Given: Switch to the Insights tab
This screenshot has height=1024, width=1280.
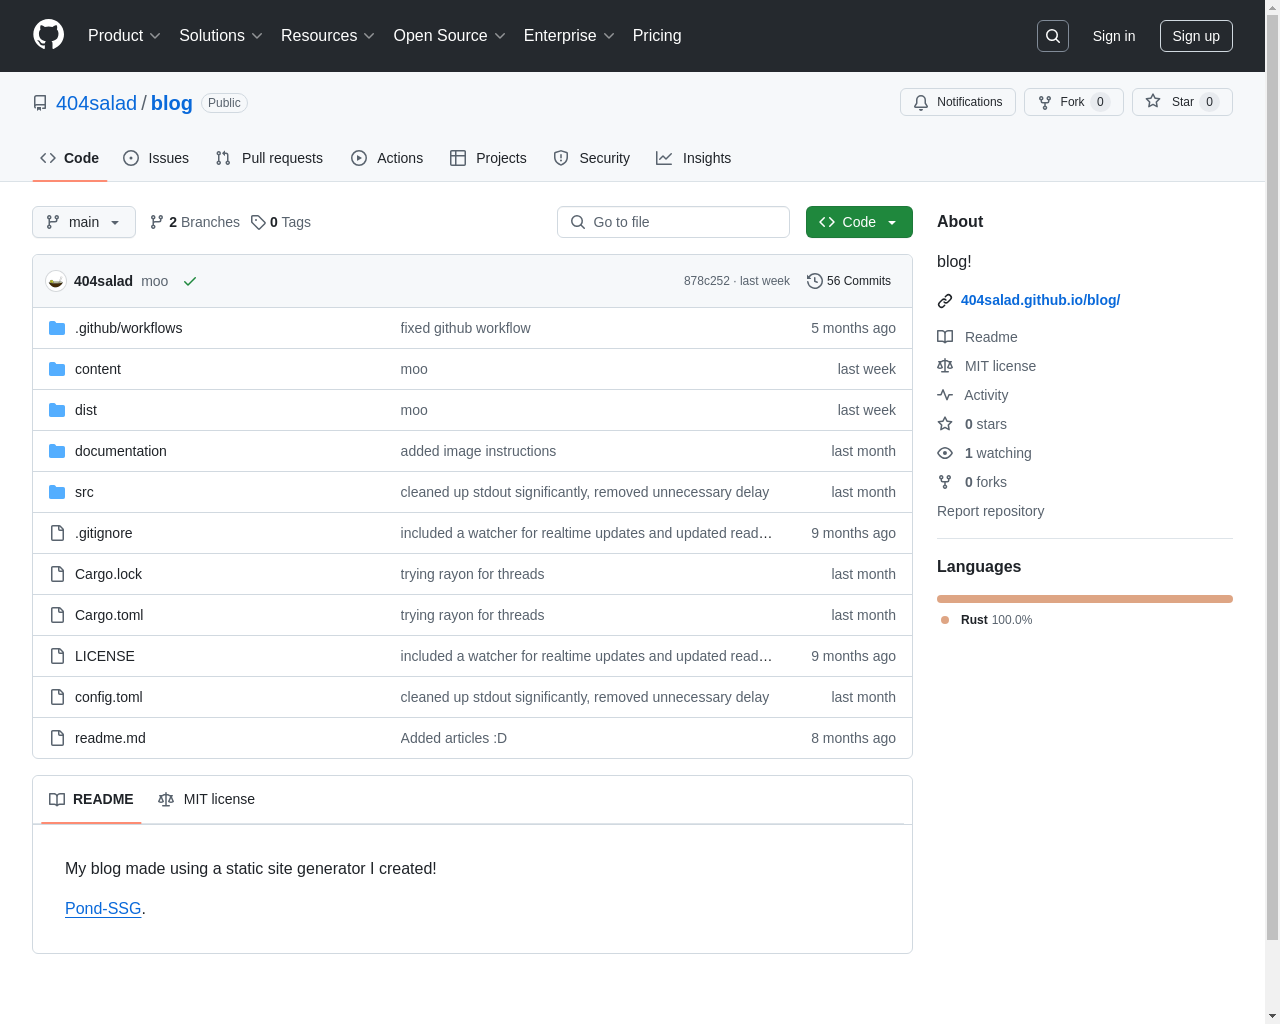Looking at the screenshot, I should (694, 158).
